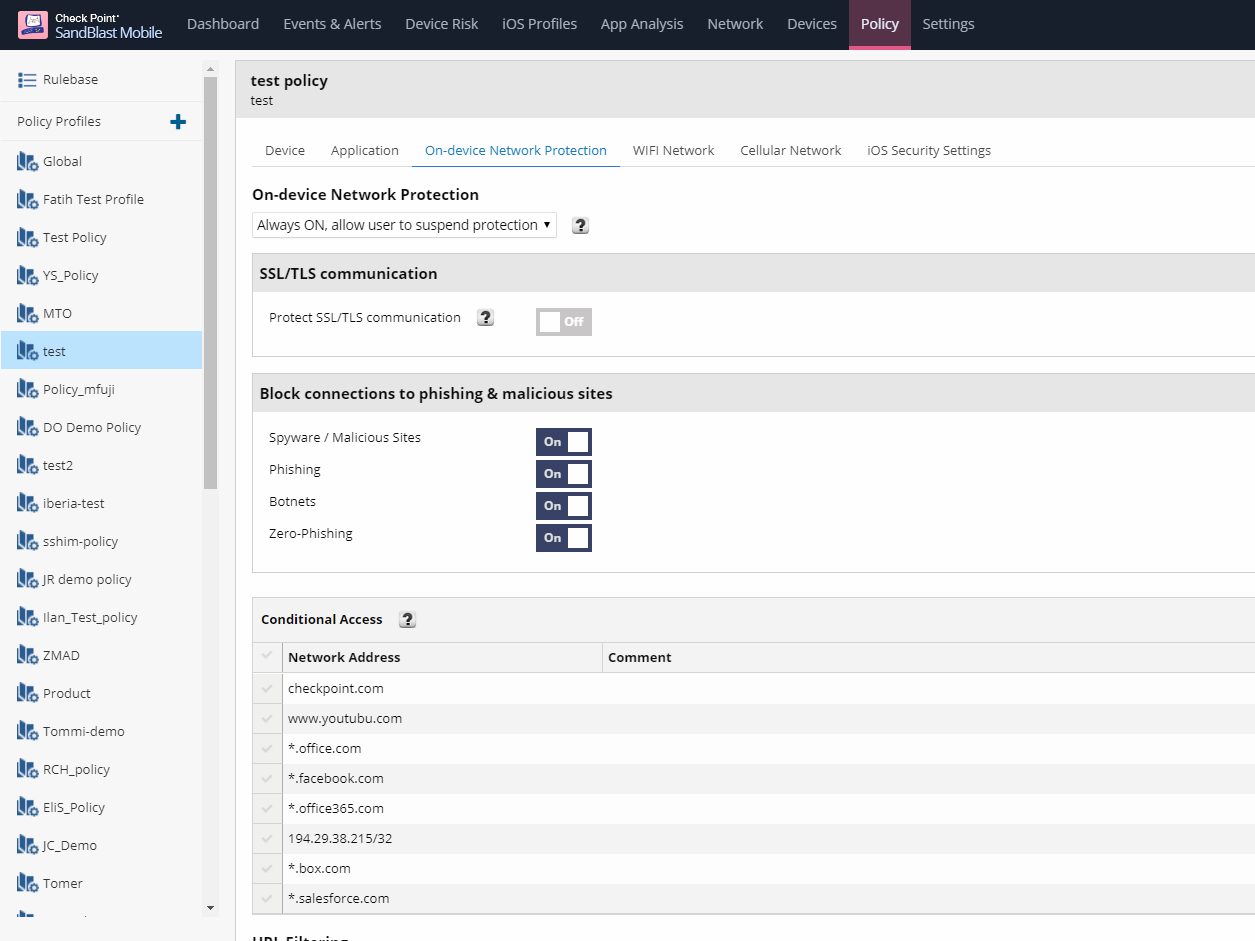
Task: Click the Global policy profile icon
Action: tap(27, 162)
